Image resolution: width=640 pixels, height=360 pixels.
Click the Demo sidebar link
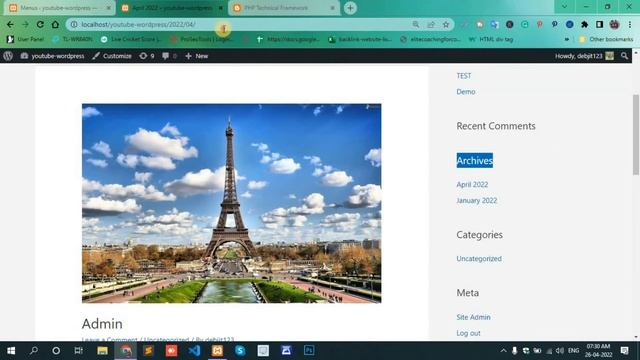[466, 91]
